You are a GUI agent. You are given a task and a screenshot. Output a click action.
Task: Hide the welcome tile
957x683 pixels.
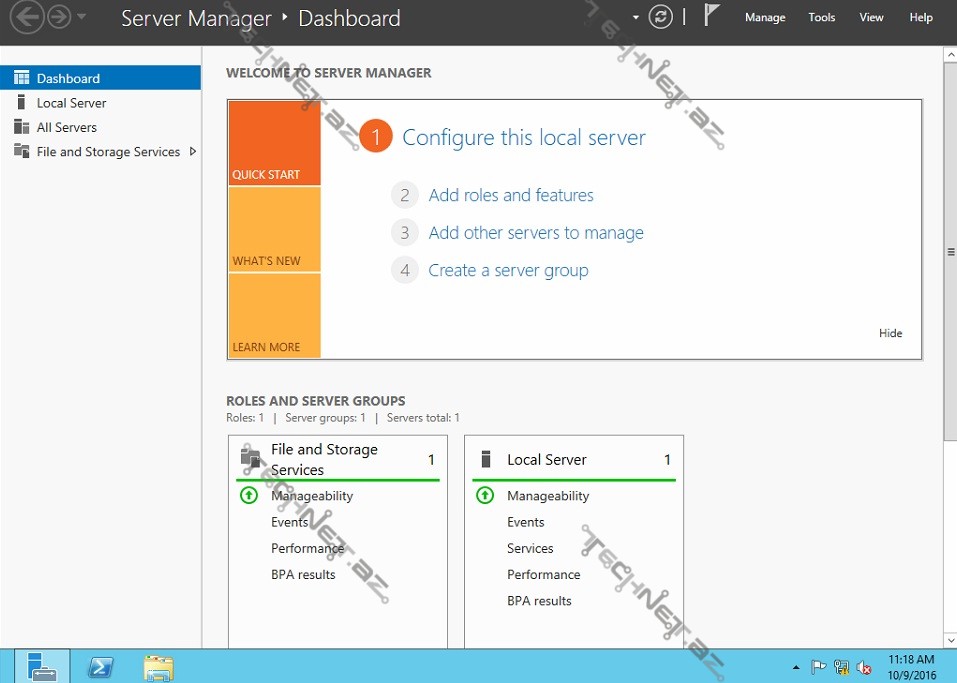pos(890,333)
